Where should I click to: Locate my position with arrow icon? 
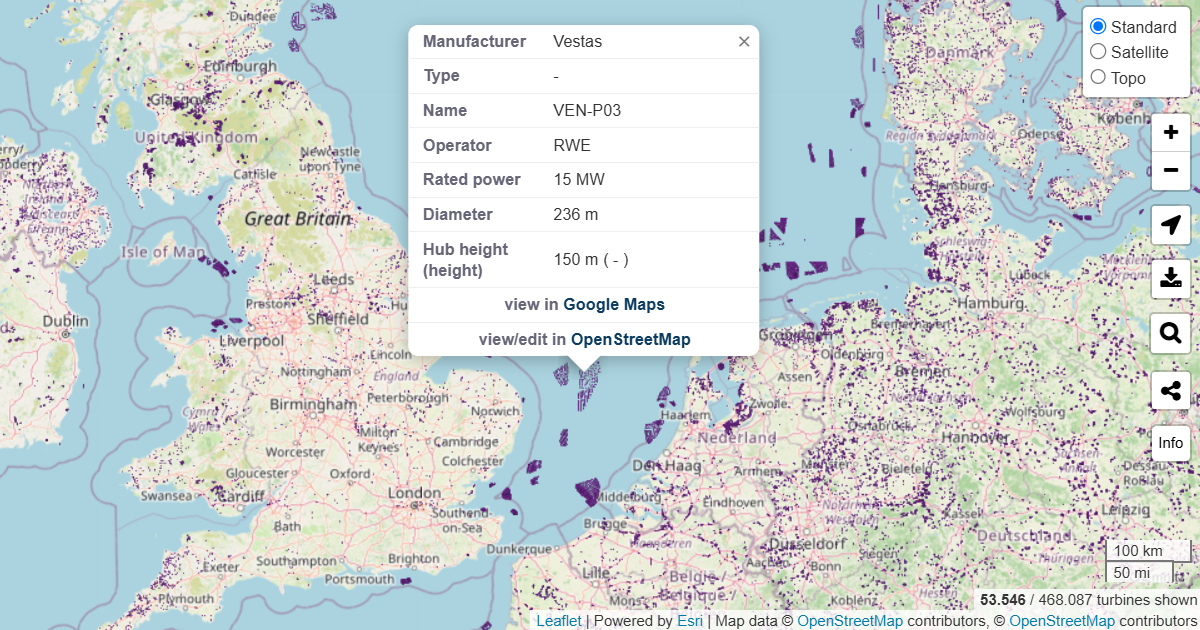click(x=1171, y=225)
